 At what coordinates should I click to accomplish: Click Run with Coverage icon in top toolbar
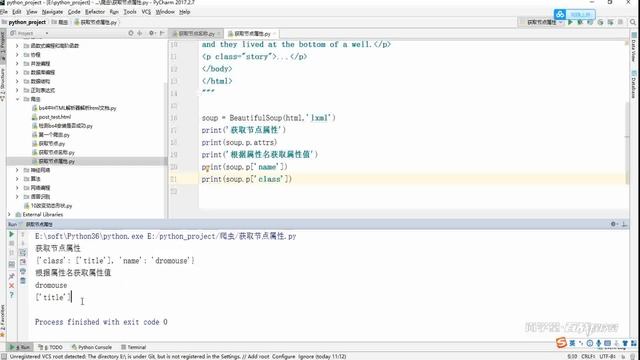pos(590,22)
